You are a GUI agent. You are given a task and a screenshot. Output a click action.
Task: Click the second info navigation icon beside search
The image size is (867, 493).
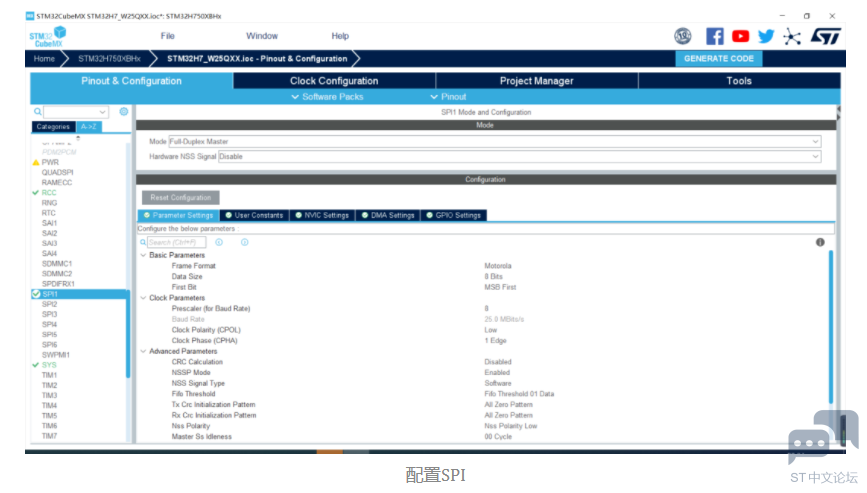click(244, 242)
